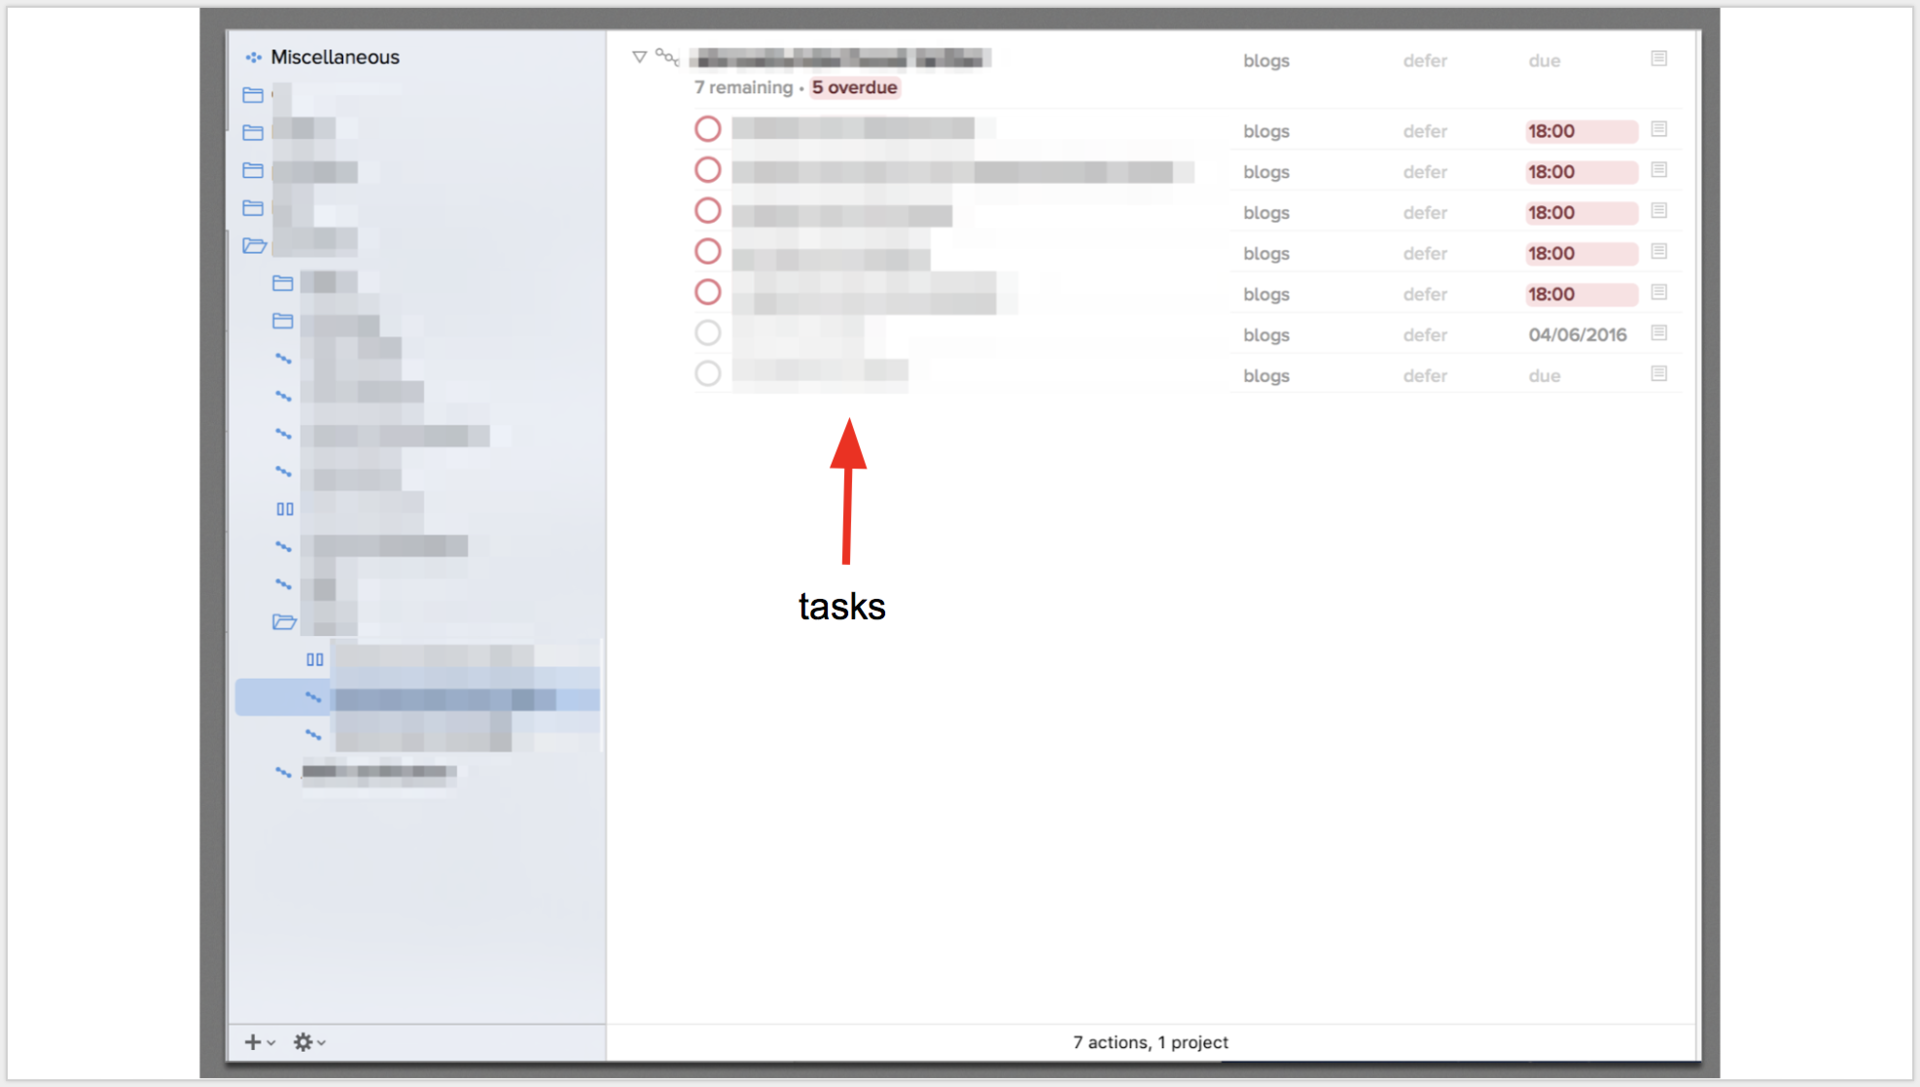This screenshot has height=1087, width=1920.
Task: Click the '5 overdue' status label
Action: [855, 87]
